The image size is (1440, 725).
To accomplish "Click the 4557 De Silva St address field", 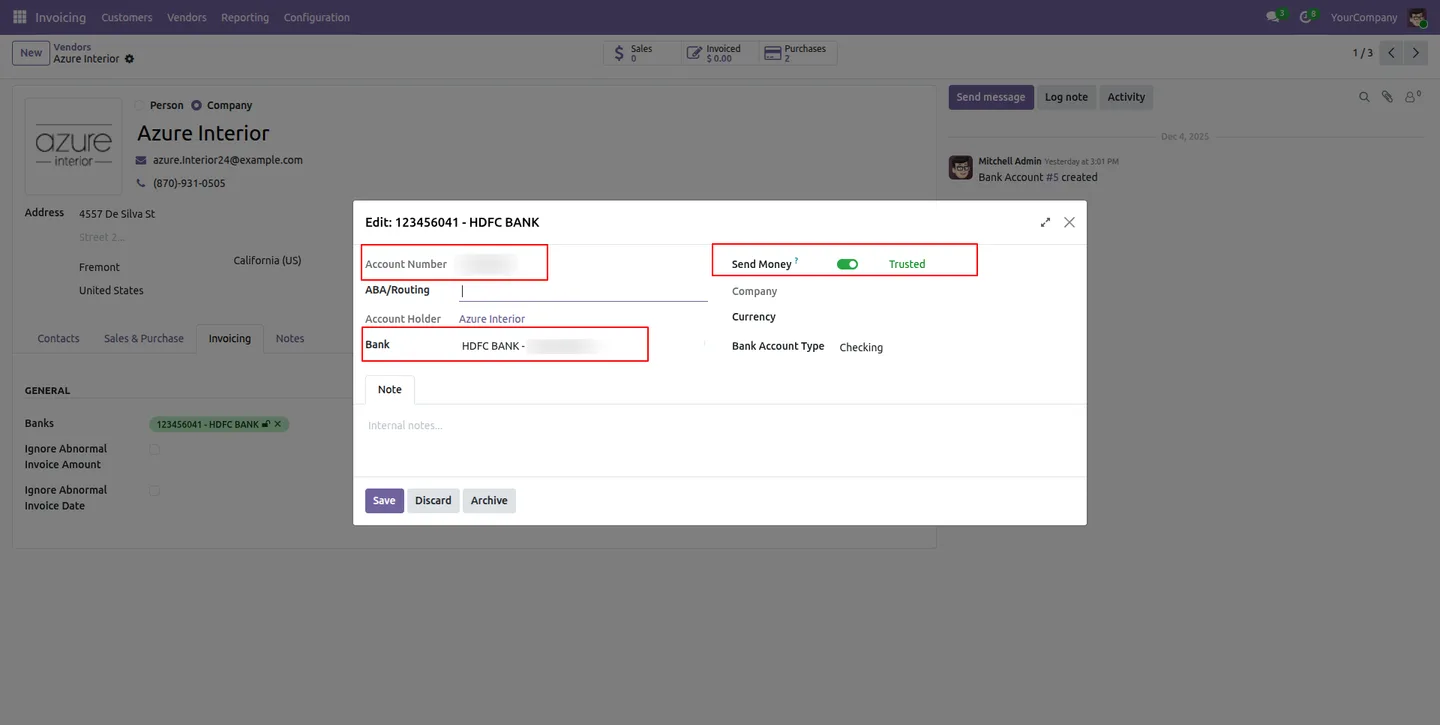I will point(117,214).
